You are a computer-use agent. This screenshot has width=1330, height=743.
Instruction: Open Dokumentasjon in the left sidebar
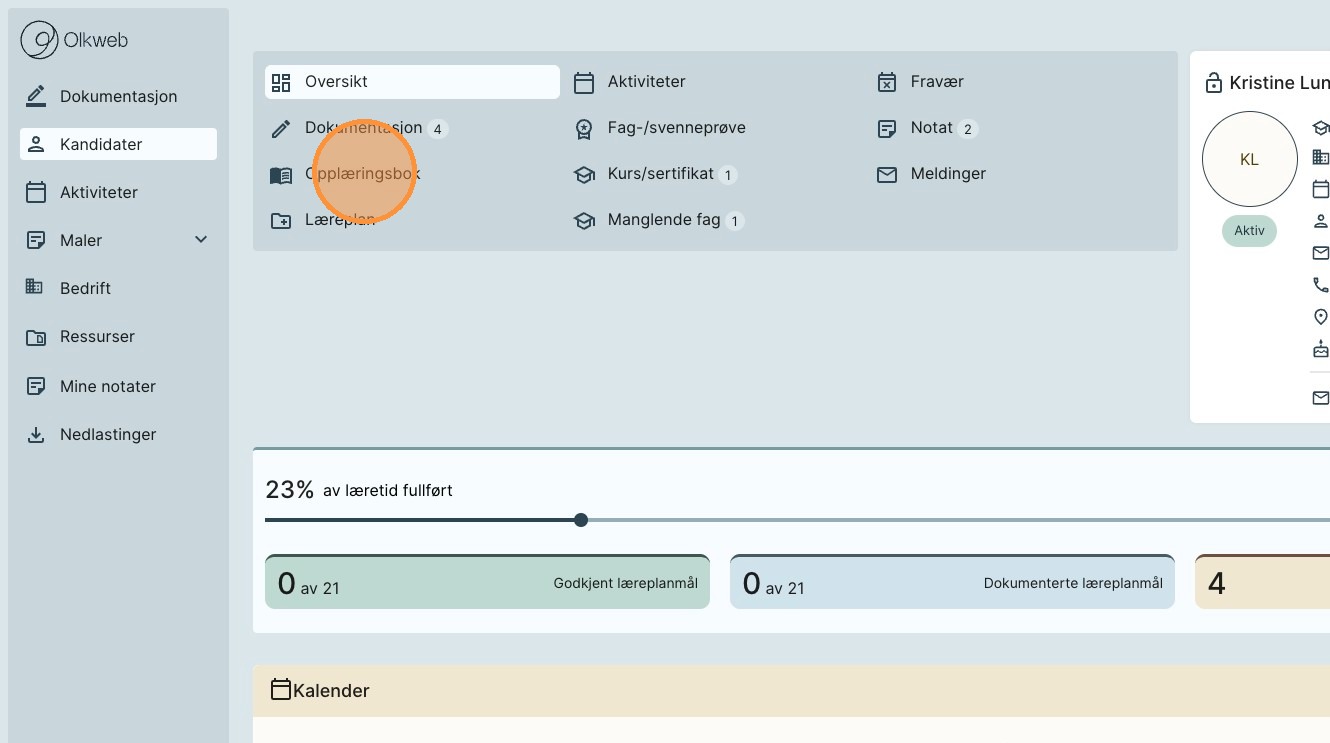click(118, 96)
